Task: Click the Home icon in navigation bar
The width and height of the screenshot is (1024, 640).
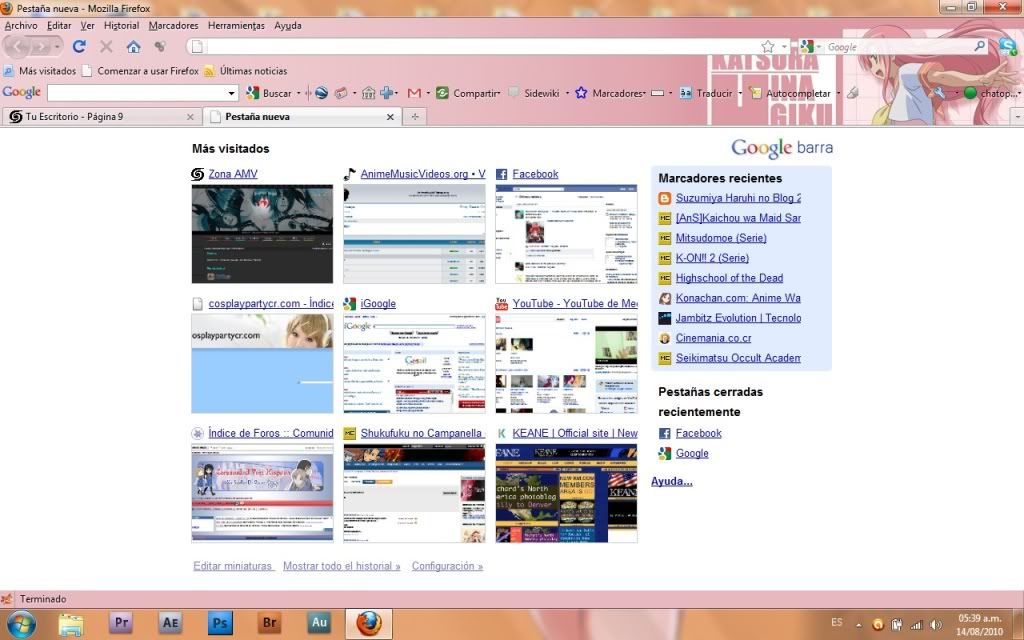Action: coord(133,46)
